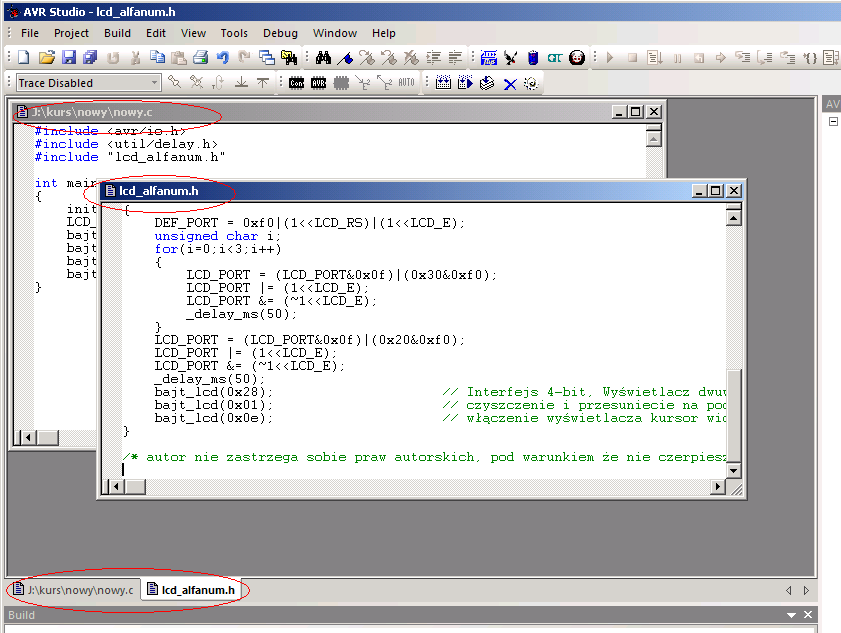Click the New File toolbar icon
Image resolution: width=841 pixels, height=633 pixels.
[x=24, y=58]
